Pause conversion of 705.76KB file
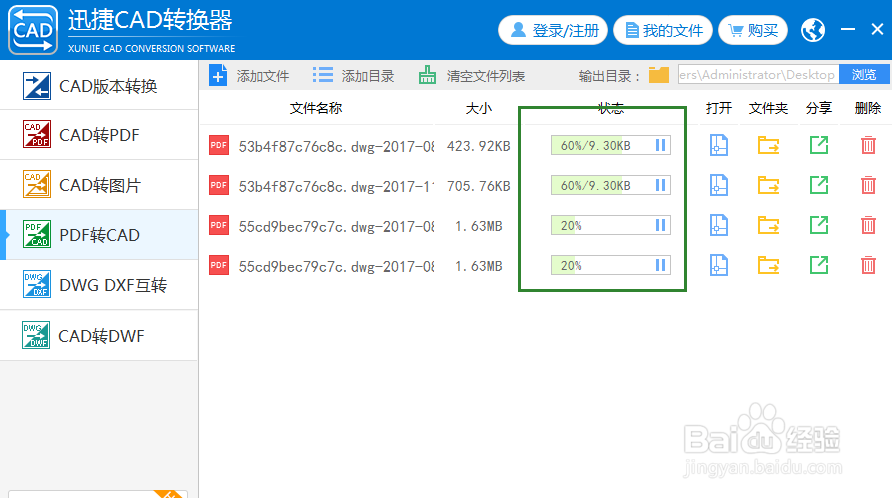The height and width of the screenshot is (498, 892). point(660,186)
